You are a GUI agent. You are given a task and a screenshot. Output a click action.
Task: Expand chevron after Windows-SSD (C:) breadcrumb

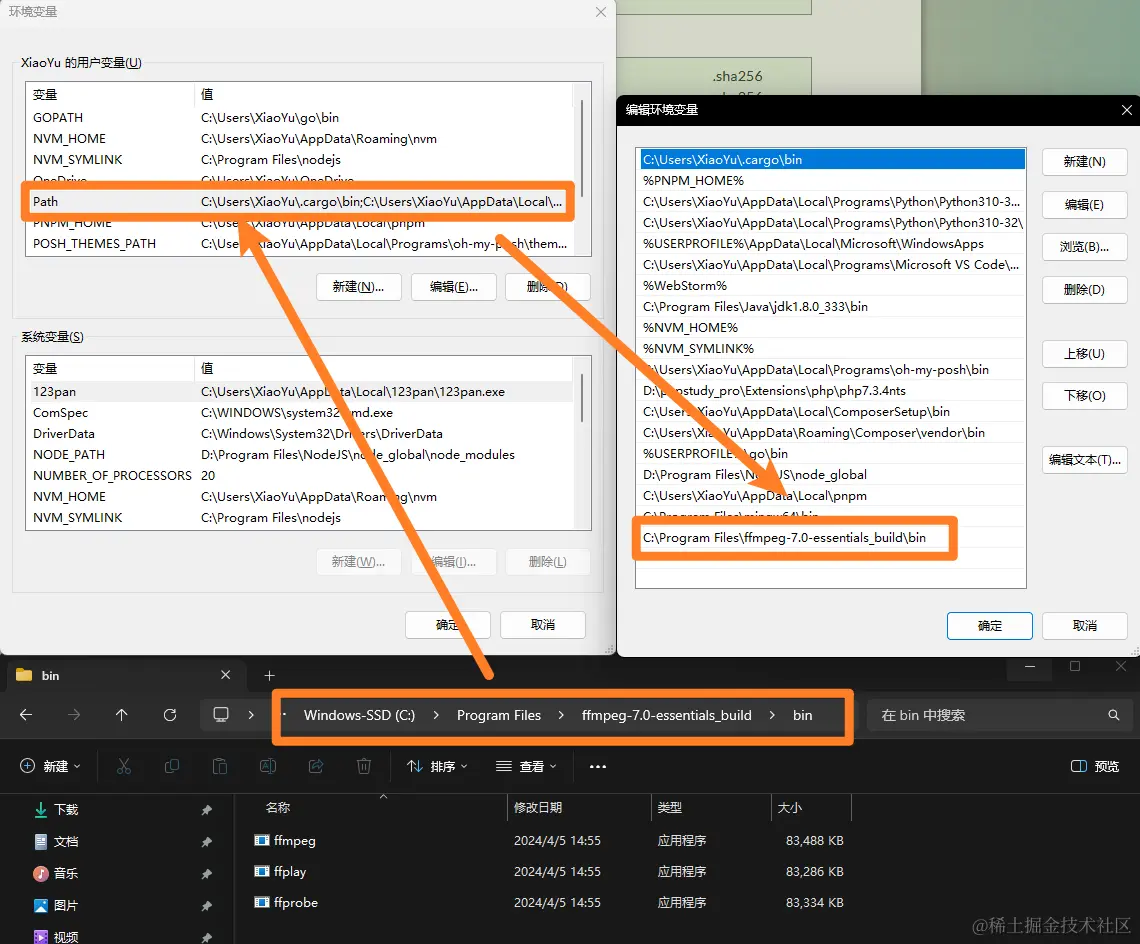click(435, 715)
